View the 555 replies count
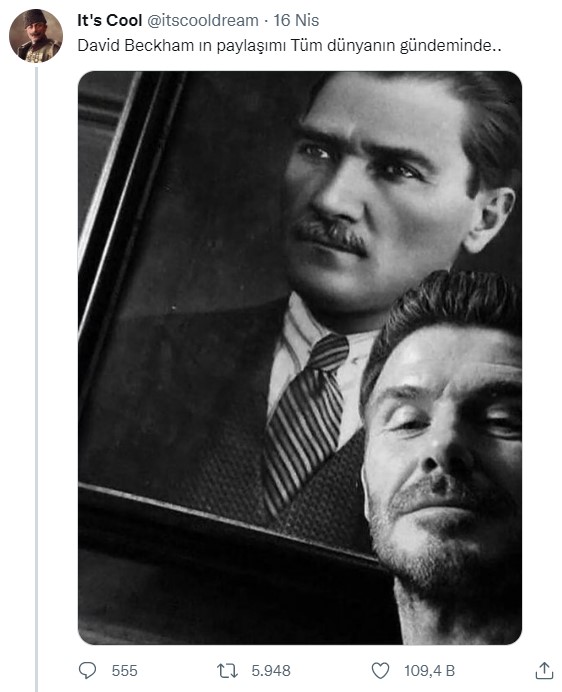 coord(124,671)
